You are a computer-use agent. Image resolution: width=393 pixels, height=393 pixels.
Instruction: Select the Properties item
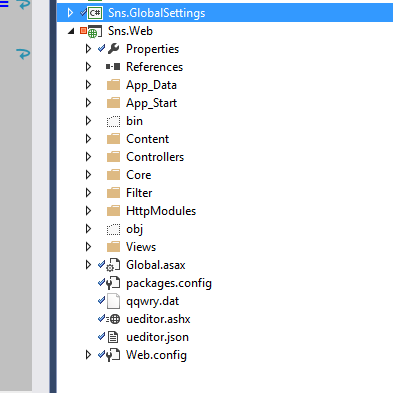tap(152, 49)
